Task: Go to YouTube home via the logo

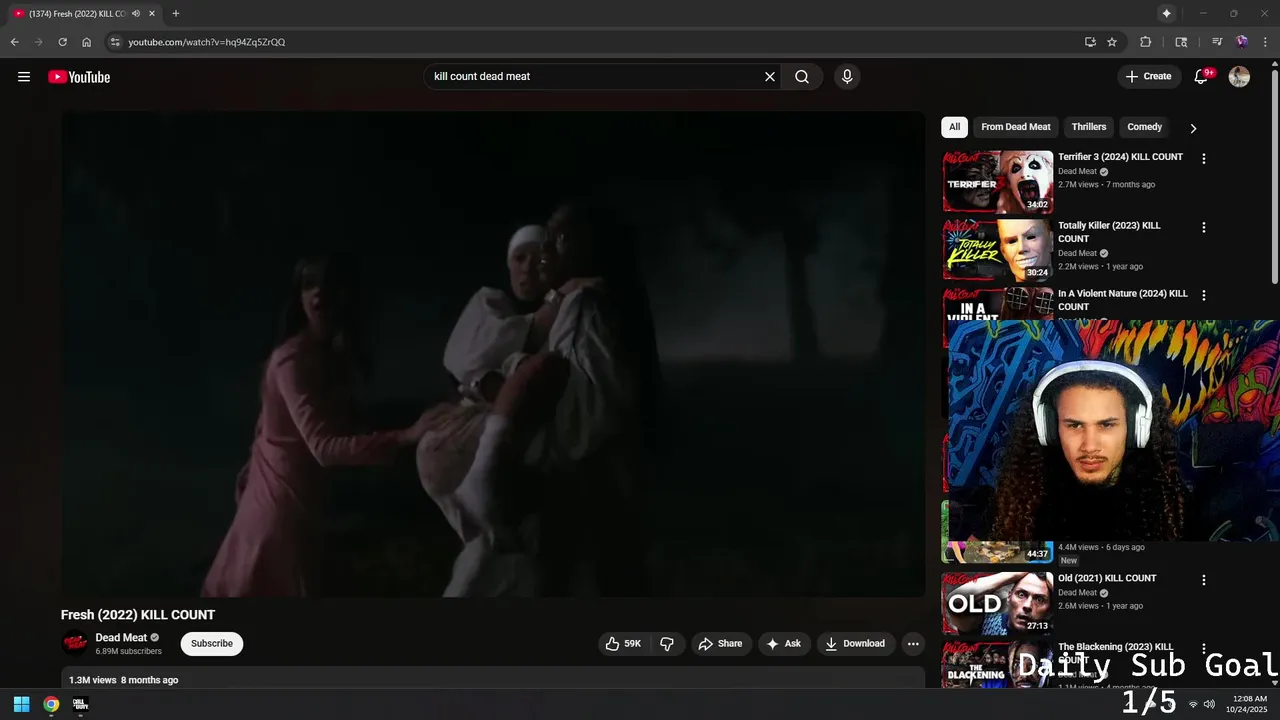Action: pos(79,77)
